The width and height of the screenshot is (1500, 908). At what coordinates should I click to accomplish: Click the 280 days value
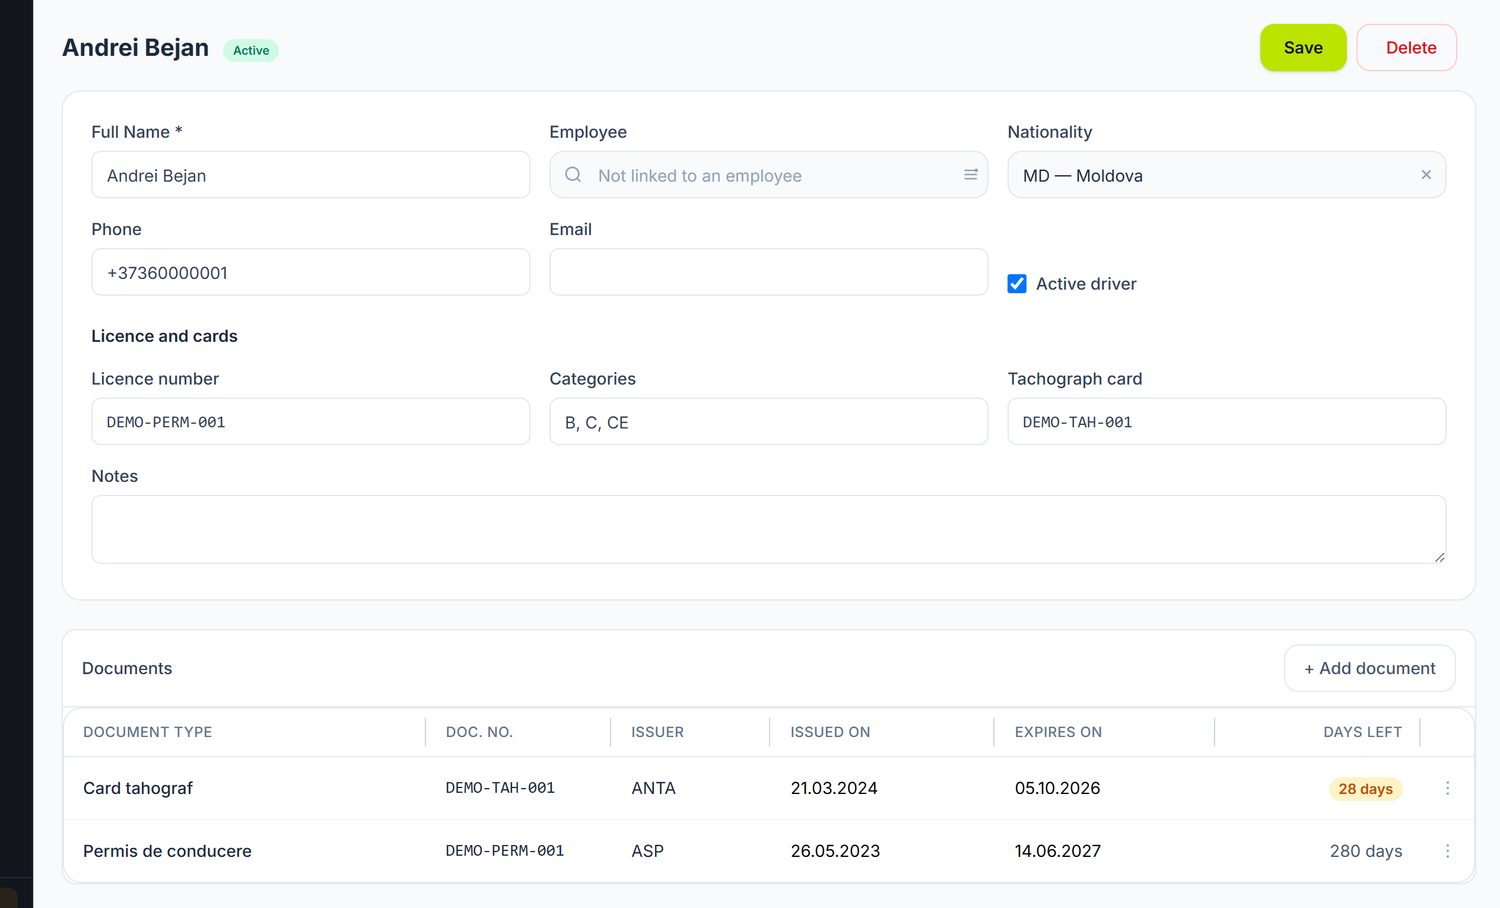pyautogui.click(x=1366, y=851)
